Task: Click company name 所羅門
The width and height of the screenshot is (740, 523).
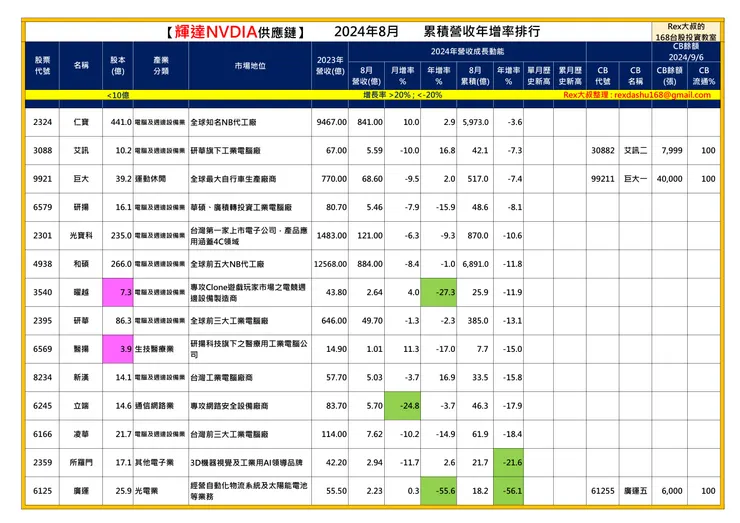Action: pyautogui.click(x=81, y=462)
